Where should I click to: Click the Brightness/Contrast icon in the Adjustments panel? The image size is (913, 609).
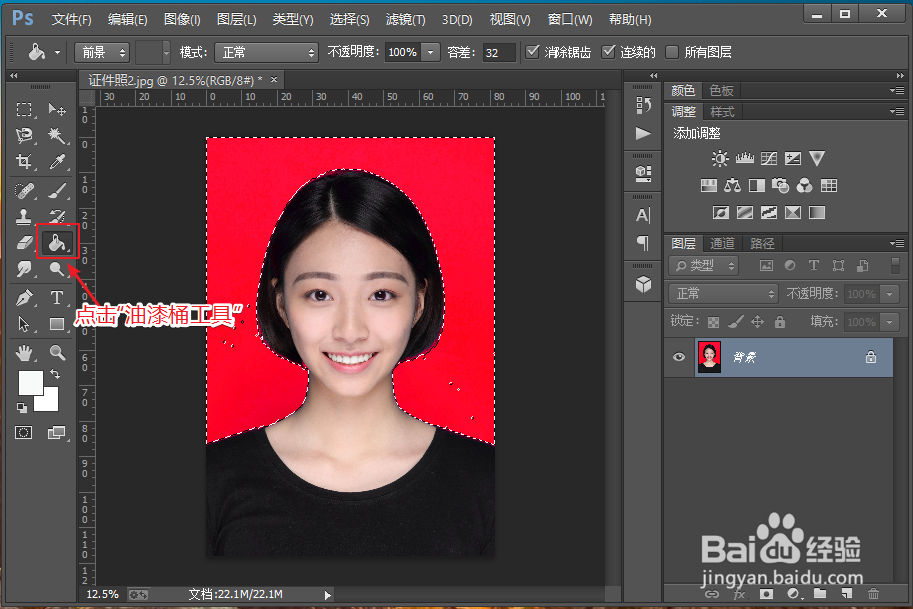(718, 157)
